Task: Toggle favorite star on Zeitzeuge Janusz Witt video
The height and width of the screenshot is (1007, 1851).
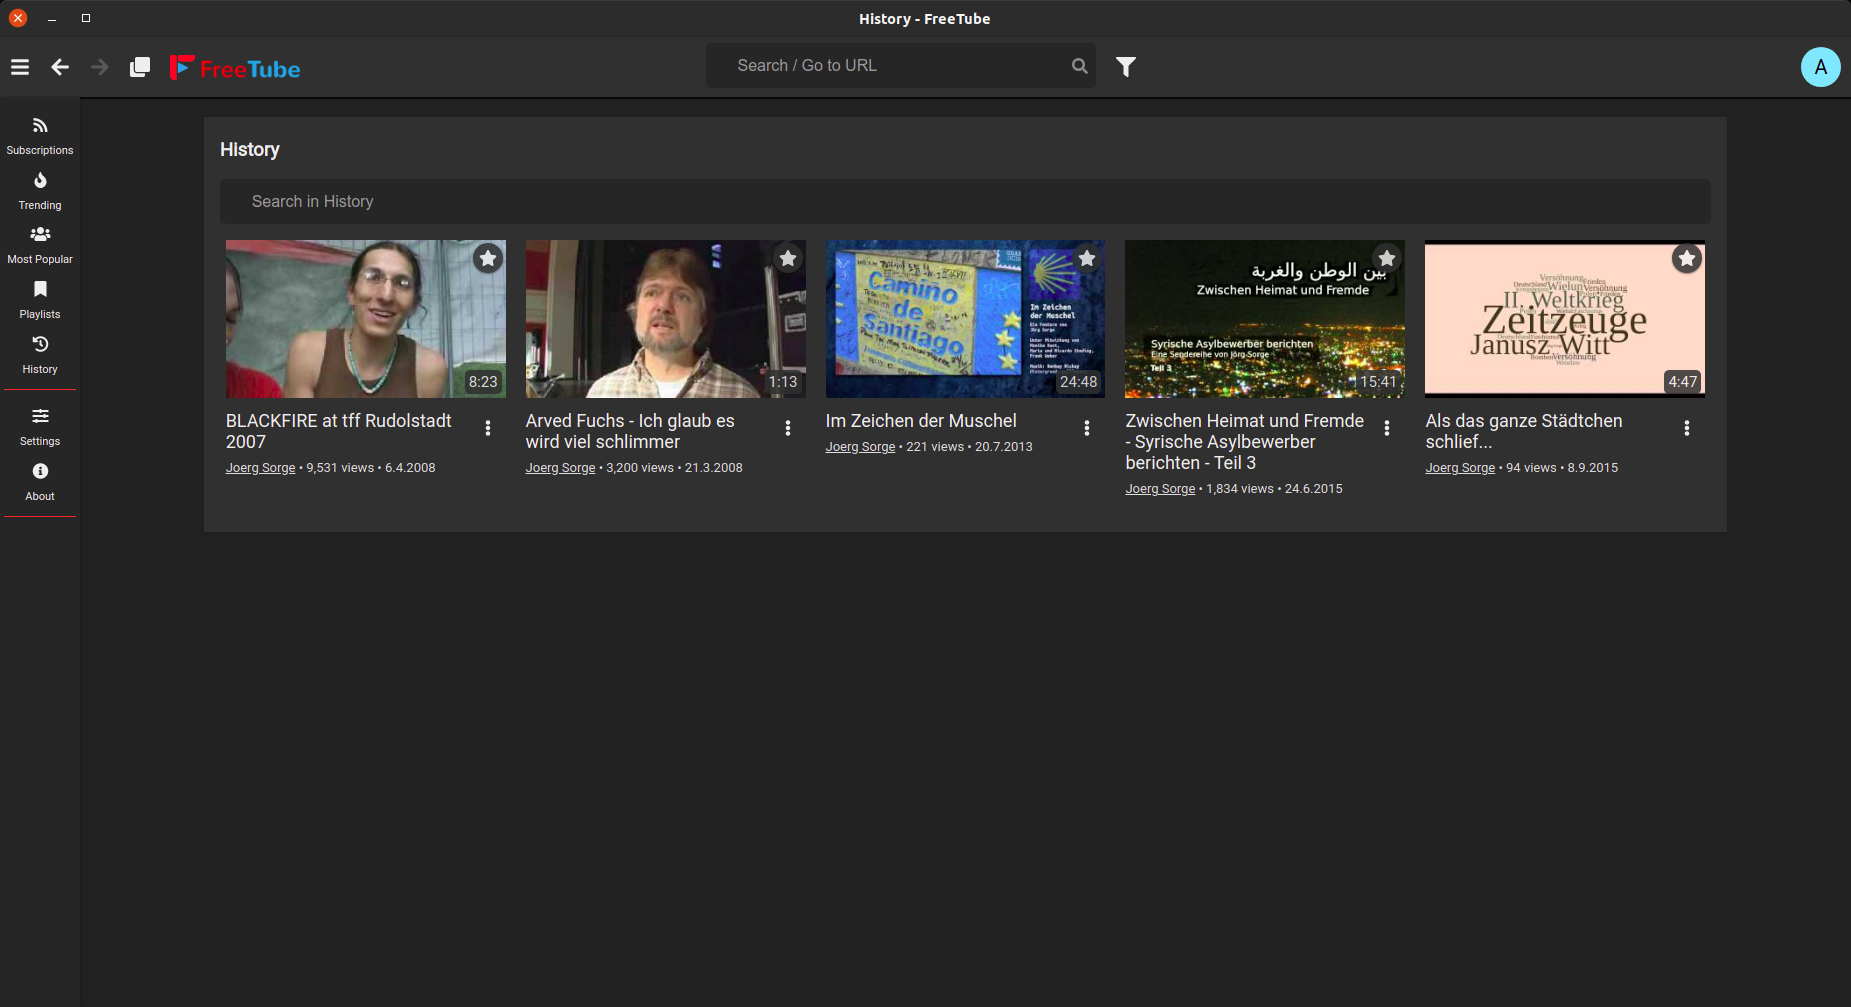Action: [1686, 258]
